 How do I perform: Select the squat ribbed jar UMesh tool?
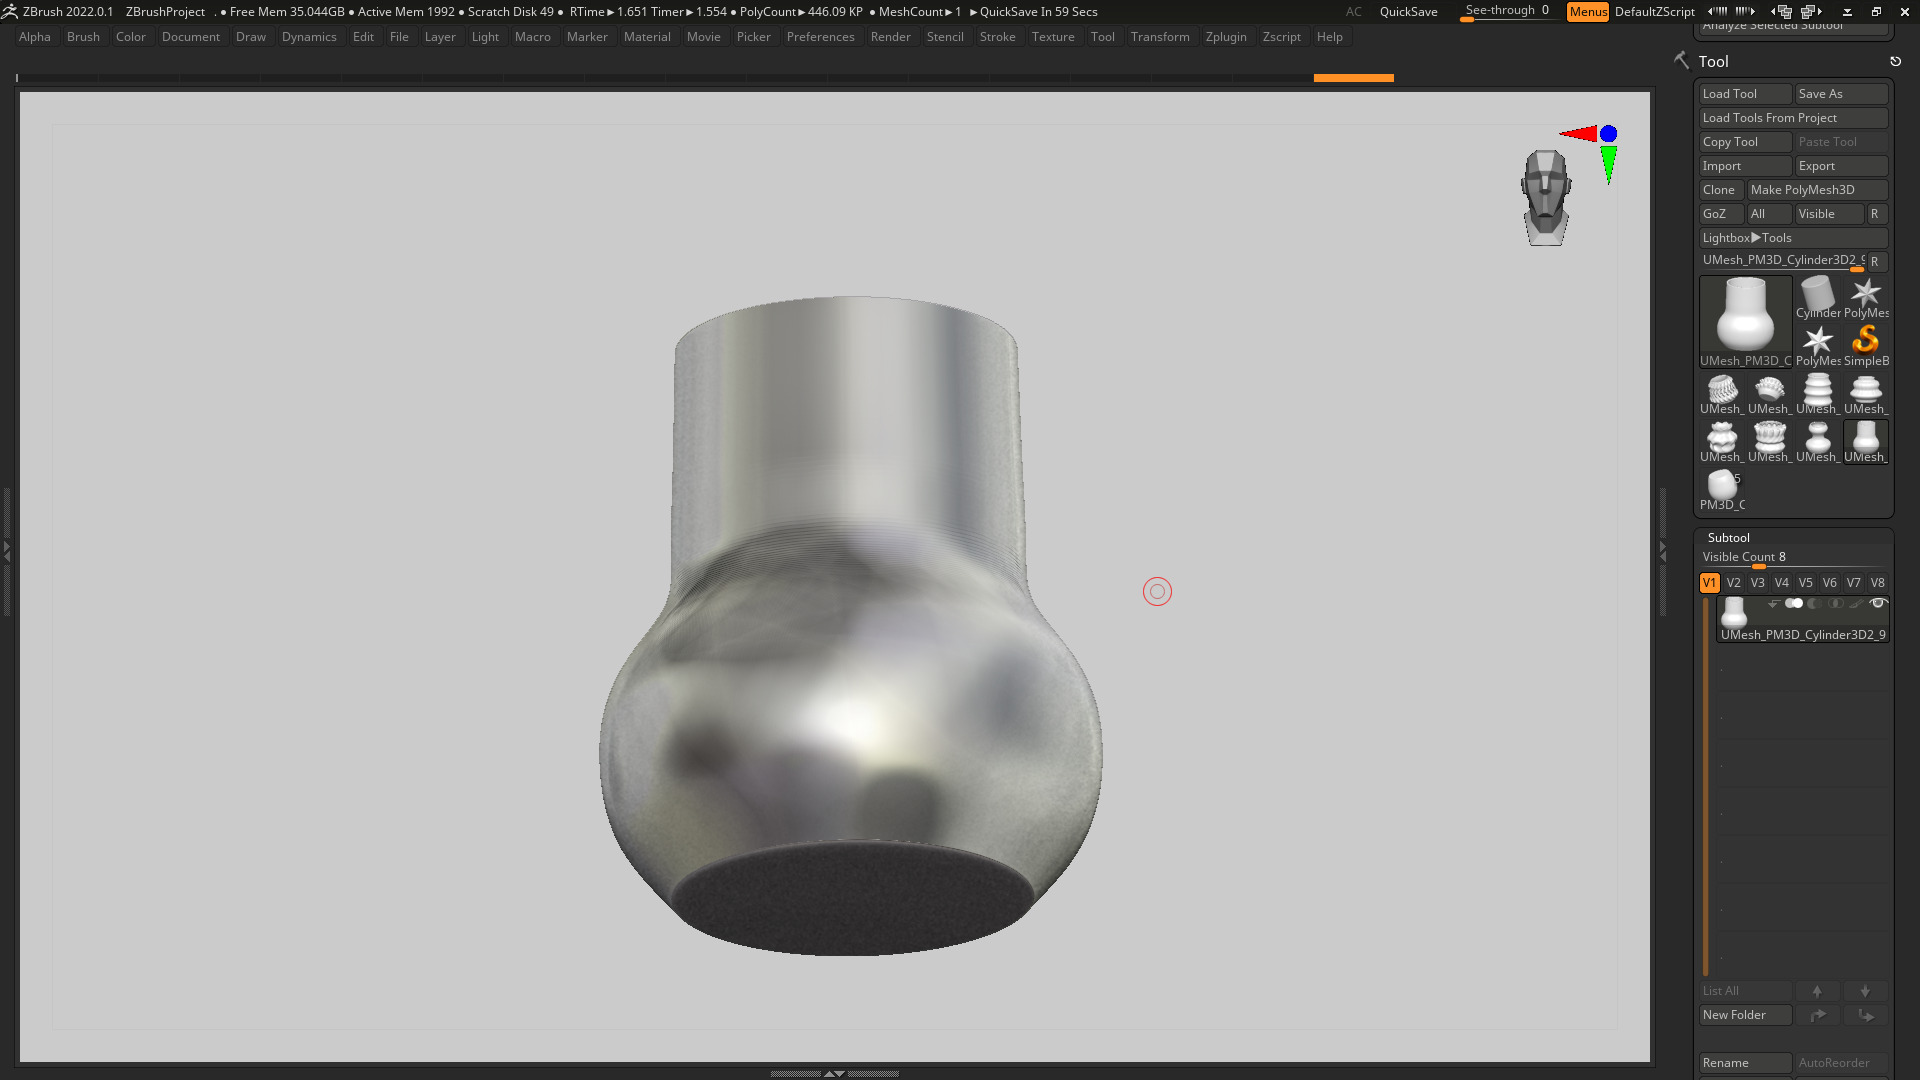pos(1866,394)
